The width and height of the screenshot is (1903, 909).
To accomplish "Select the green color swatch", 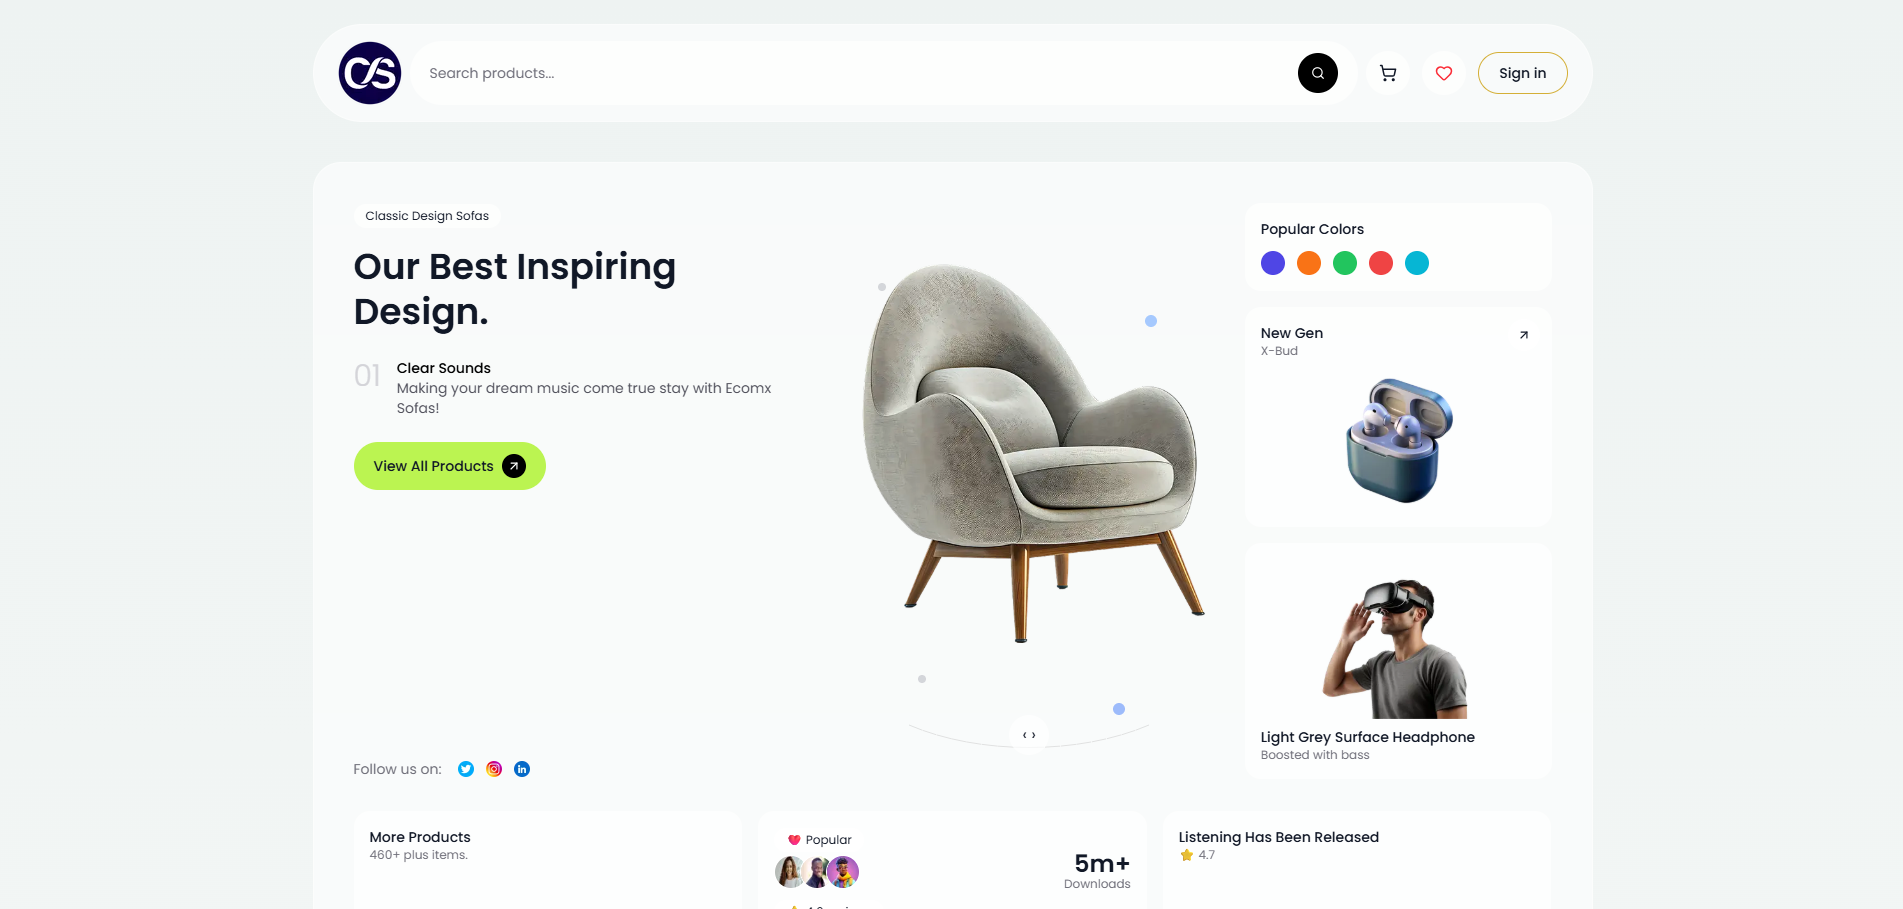I will (x=1345, y=263).
